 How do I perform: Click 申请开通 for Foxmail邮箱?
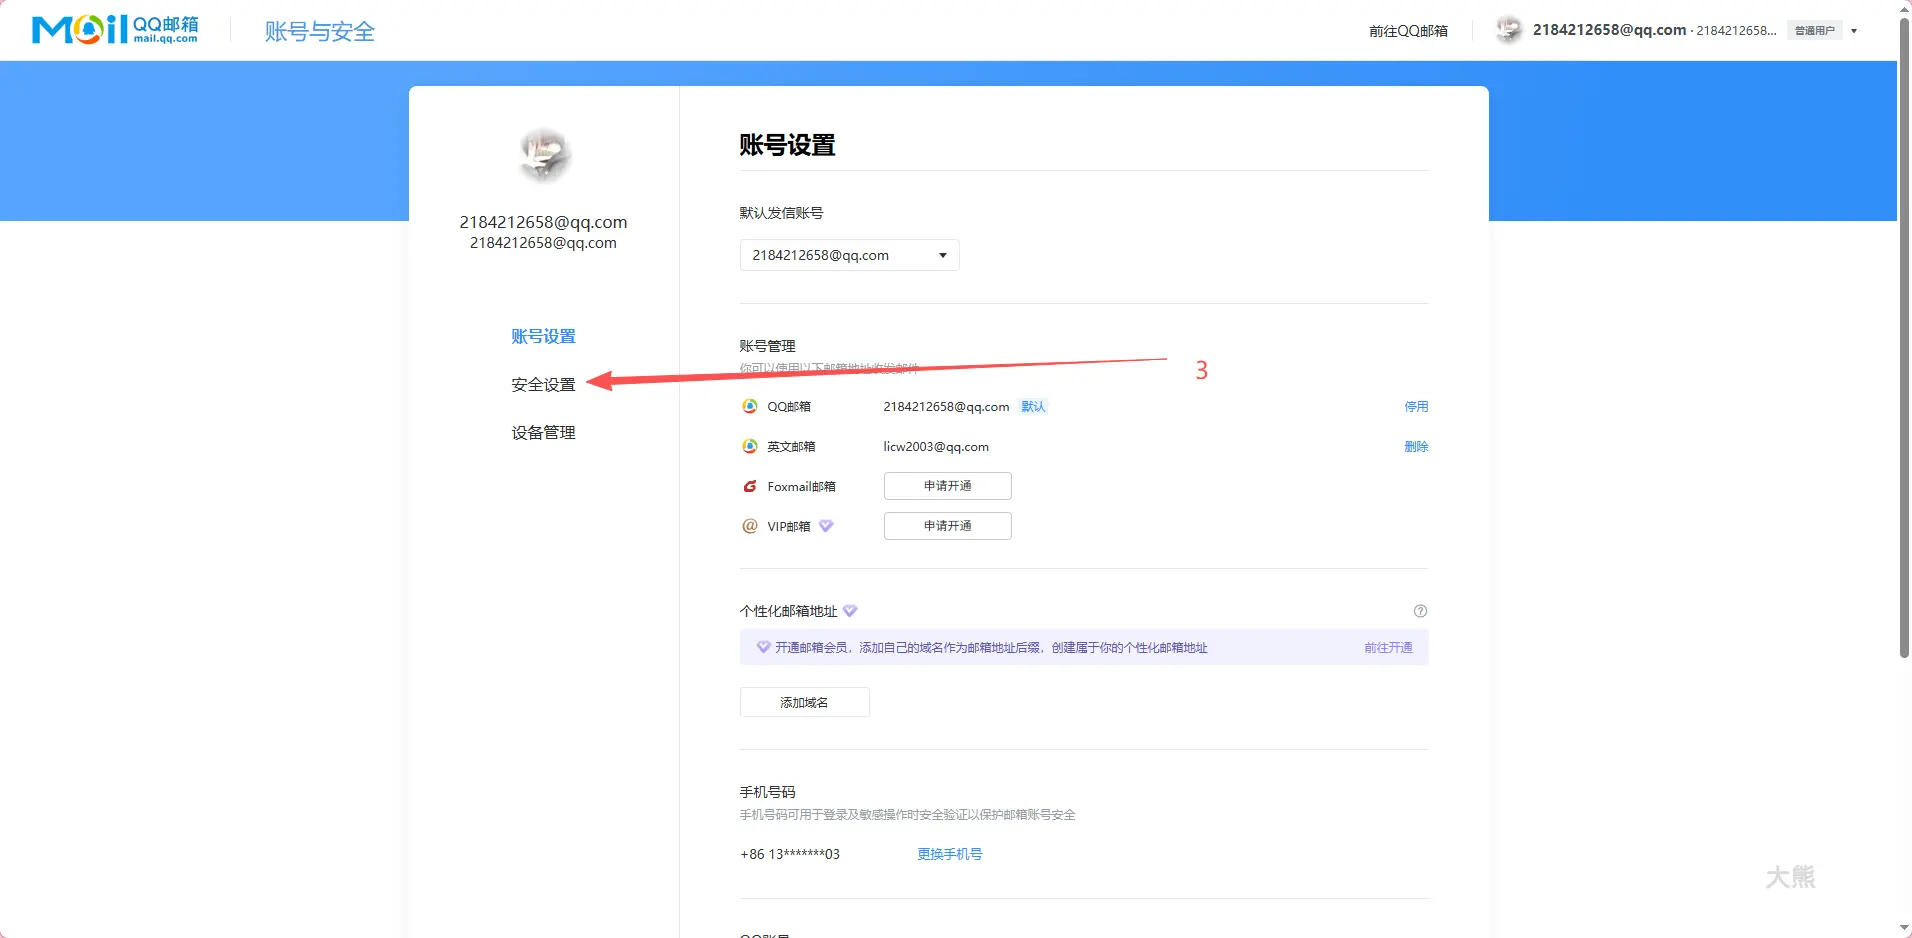(x=947, y=485)
